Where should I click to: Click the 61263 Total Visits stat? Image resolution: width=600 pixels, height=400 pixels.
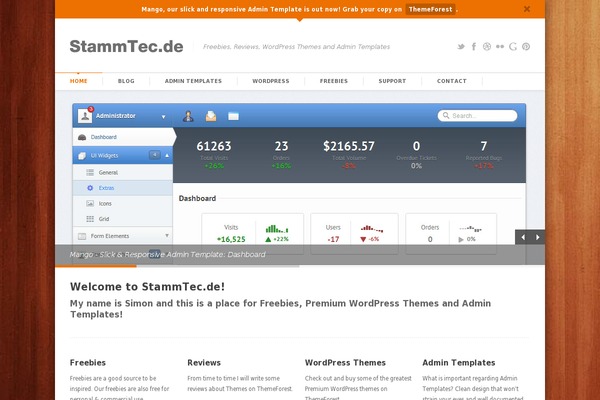(x=214, y=155)
